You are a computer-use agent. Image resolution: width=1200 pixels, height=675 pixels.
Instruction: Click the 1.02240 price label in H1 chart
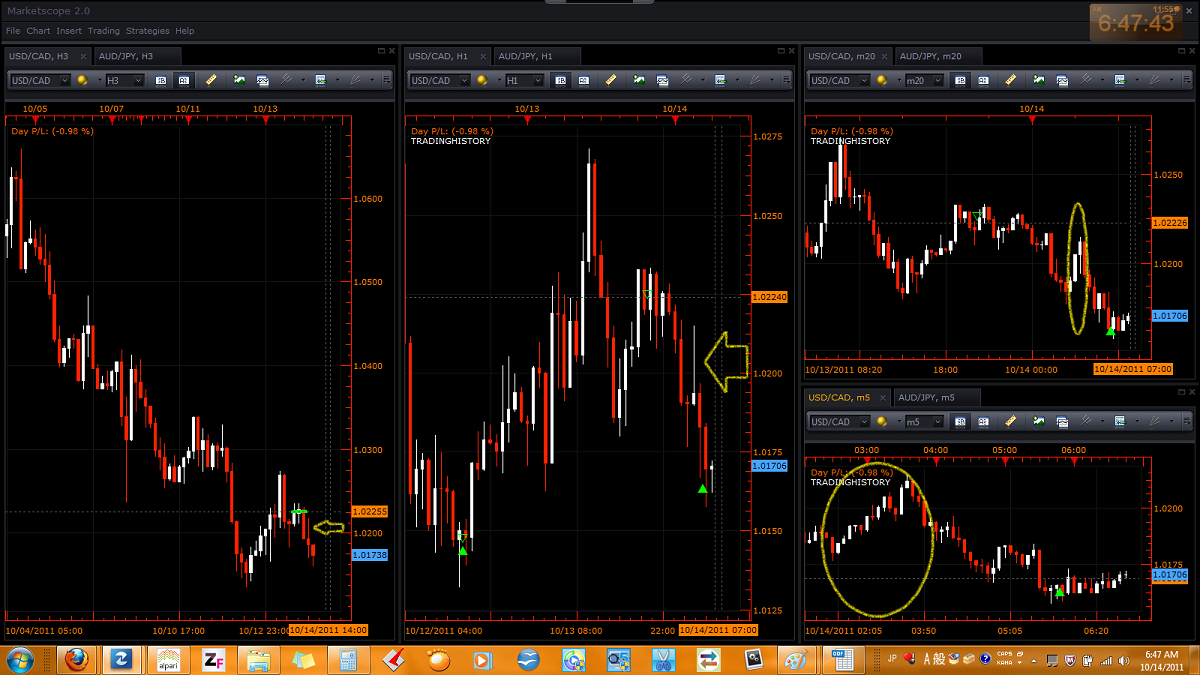click(x=769, y=297)
